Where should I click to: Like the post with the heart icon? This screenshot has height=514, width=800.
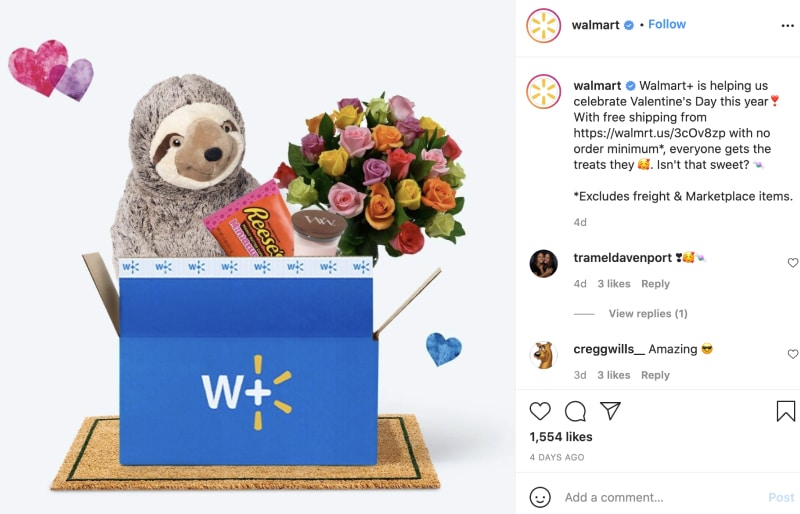coord(540,411)
